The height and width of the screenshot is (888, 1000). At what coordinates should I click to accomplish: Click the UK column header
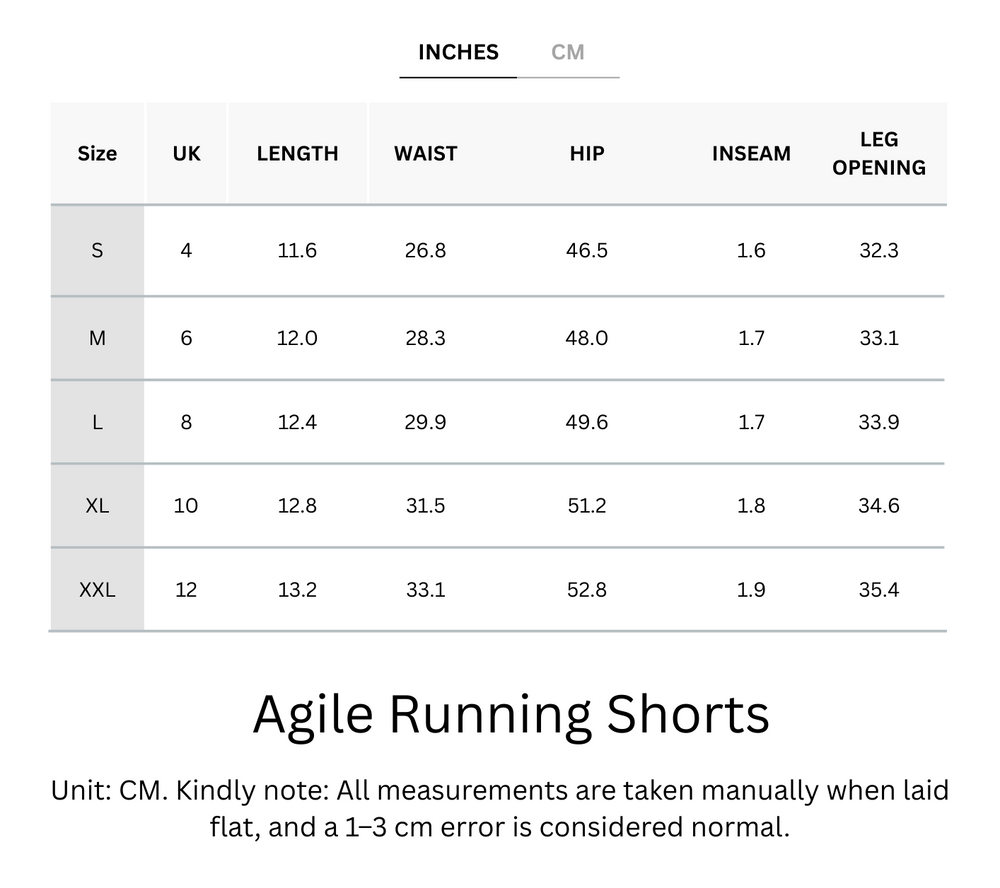(186, 153)
